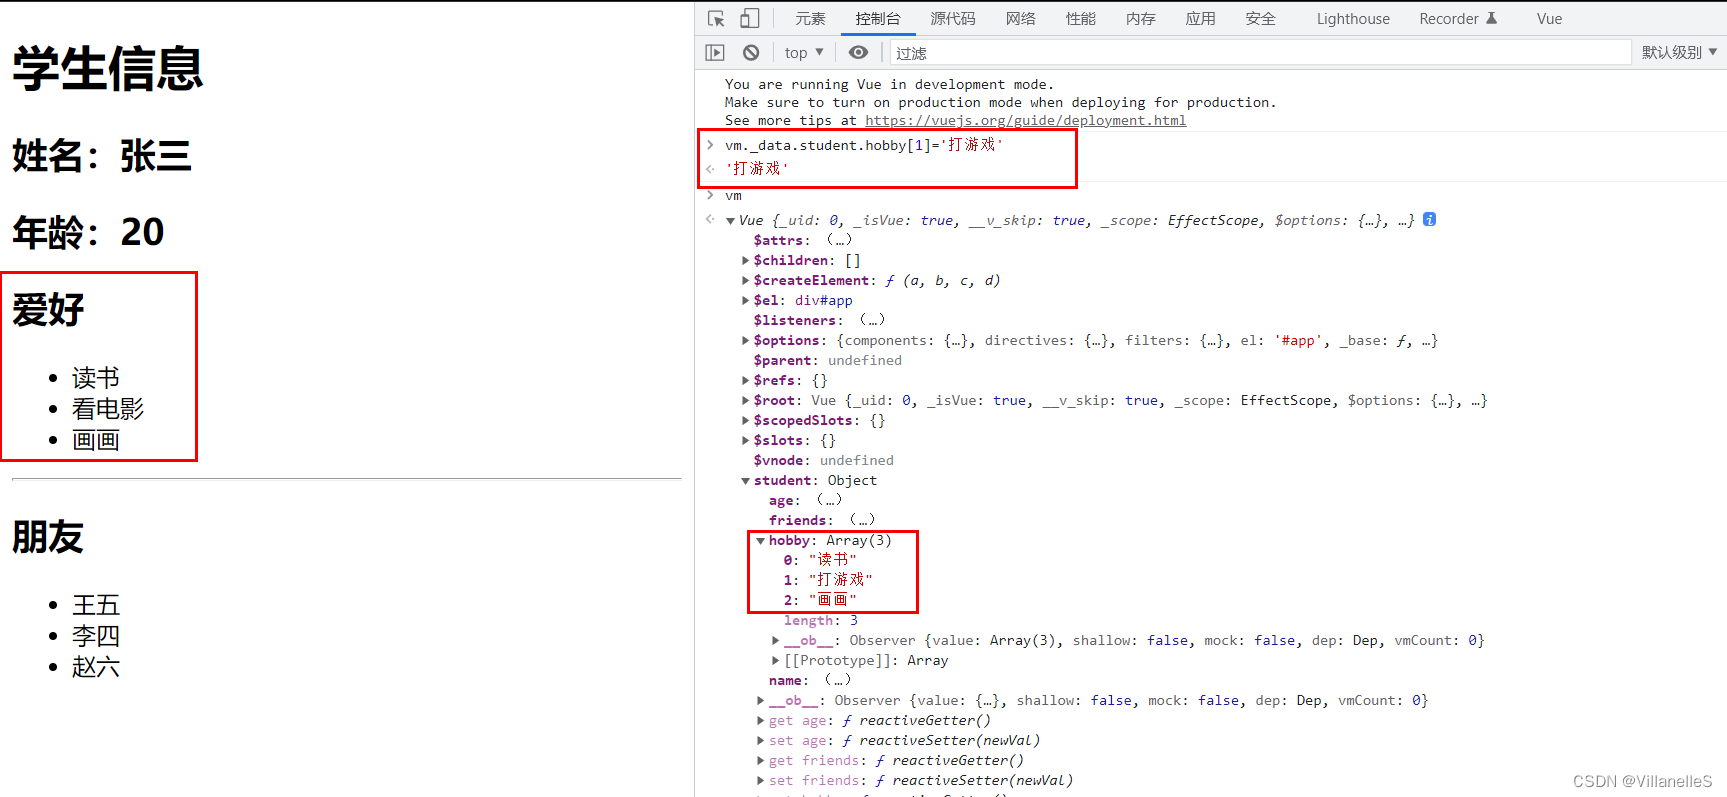The image size is (1727, 797).
Task: Open the Recorder tab
Action: [x=1458, y=19]
